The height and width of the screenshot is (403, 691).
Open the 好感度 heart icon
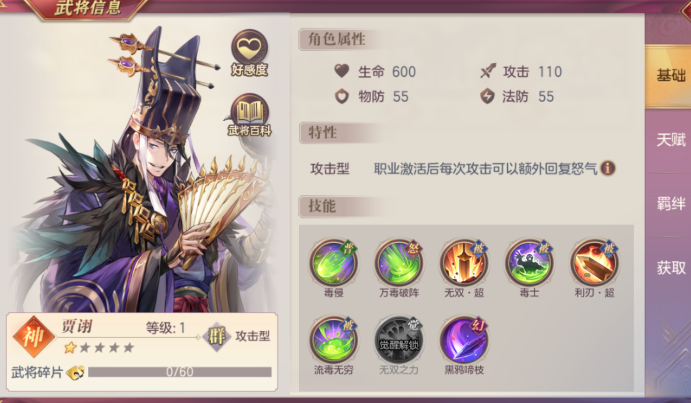249,52
